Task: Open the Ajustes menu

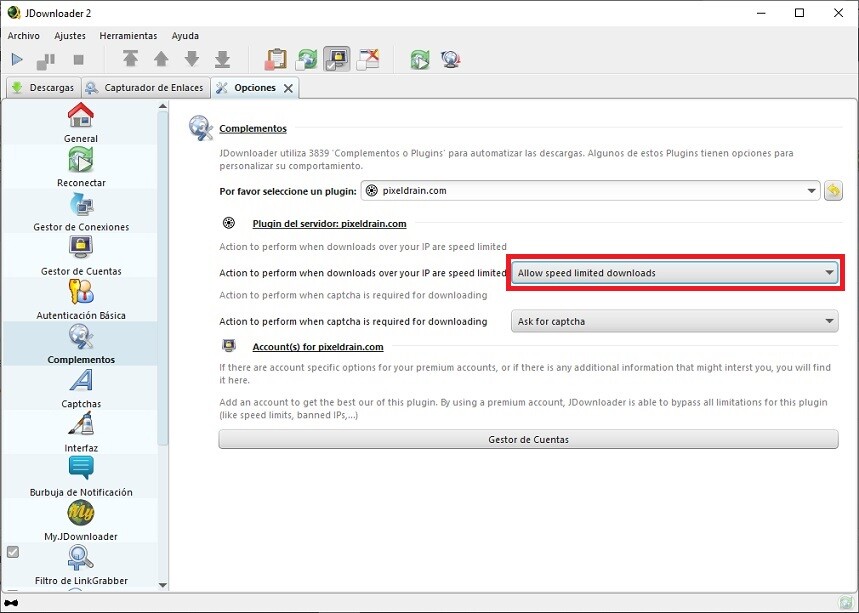Action: [70, 36]
